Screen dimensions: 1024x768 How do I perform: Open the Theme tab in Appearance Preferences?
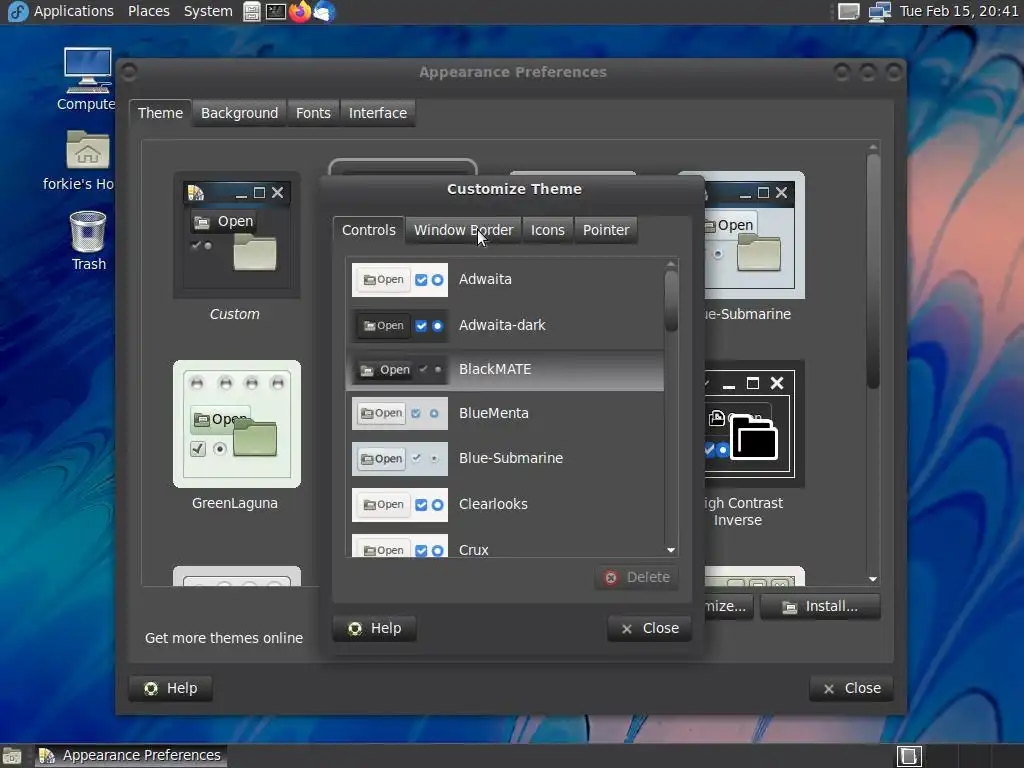(x=160, y=113)
